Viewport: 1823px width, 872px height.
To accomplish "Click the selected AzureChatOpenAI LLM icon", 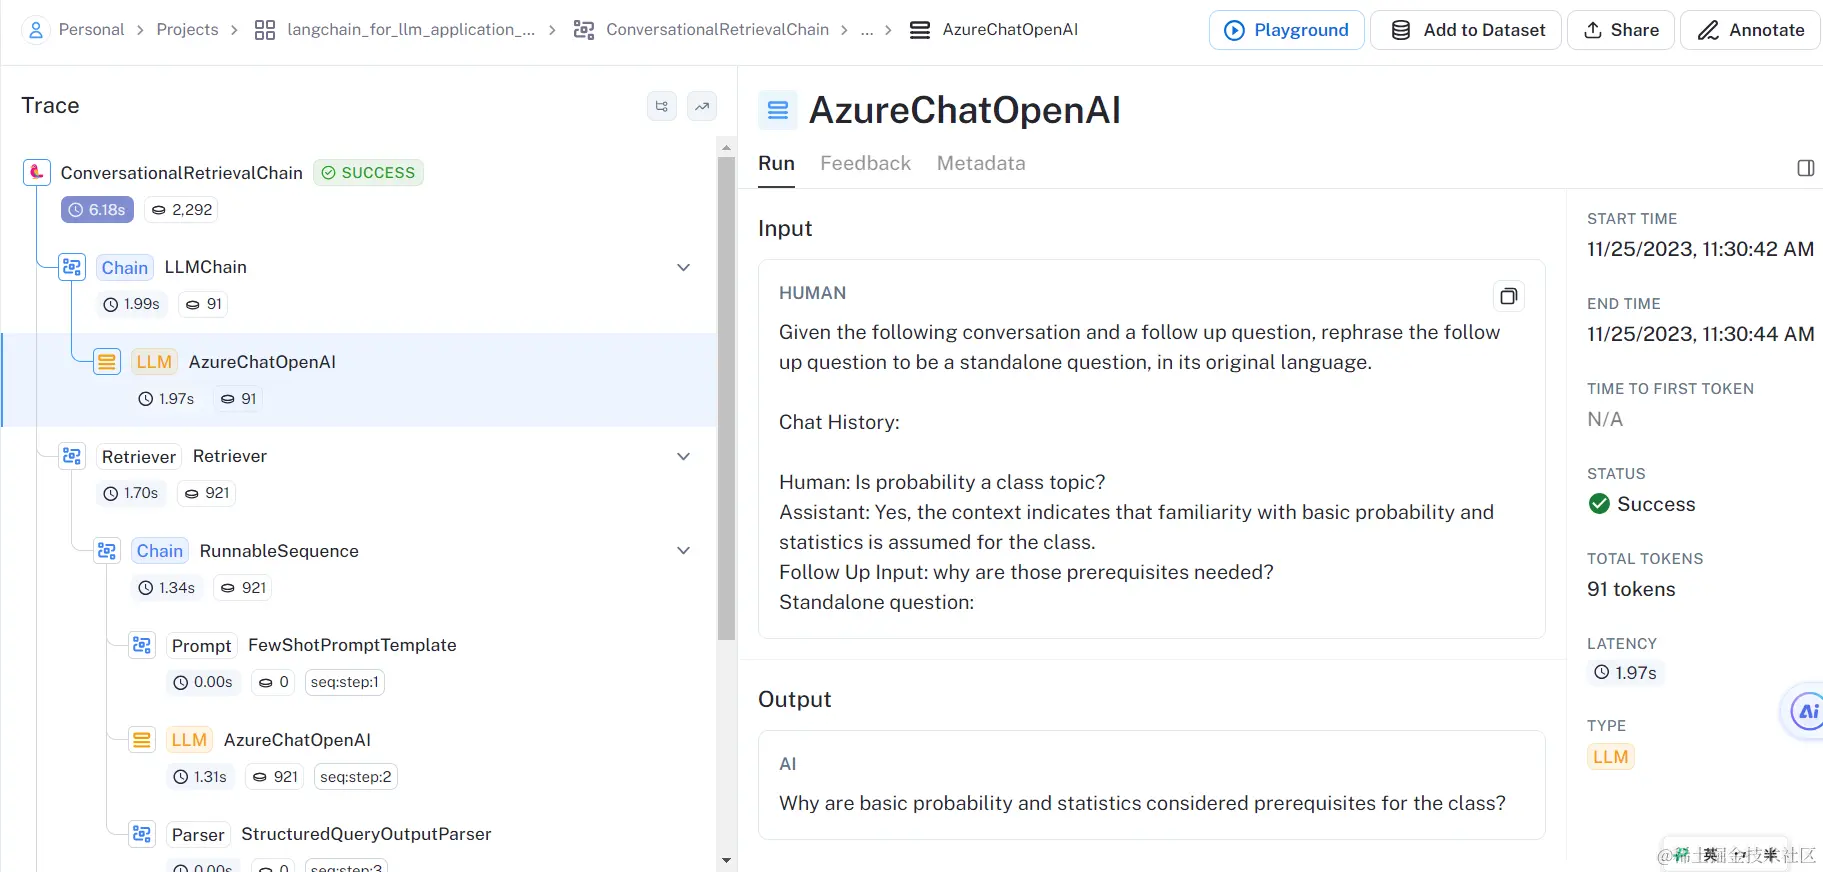I will [107, 362].
